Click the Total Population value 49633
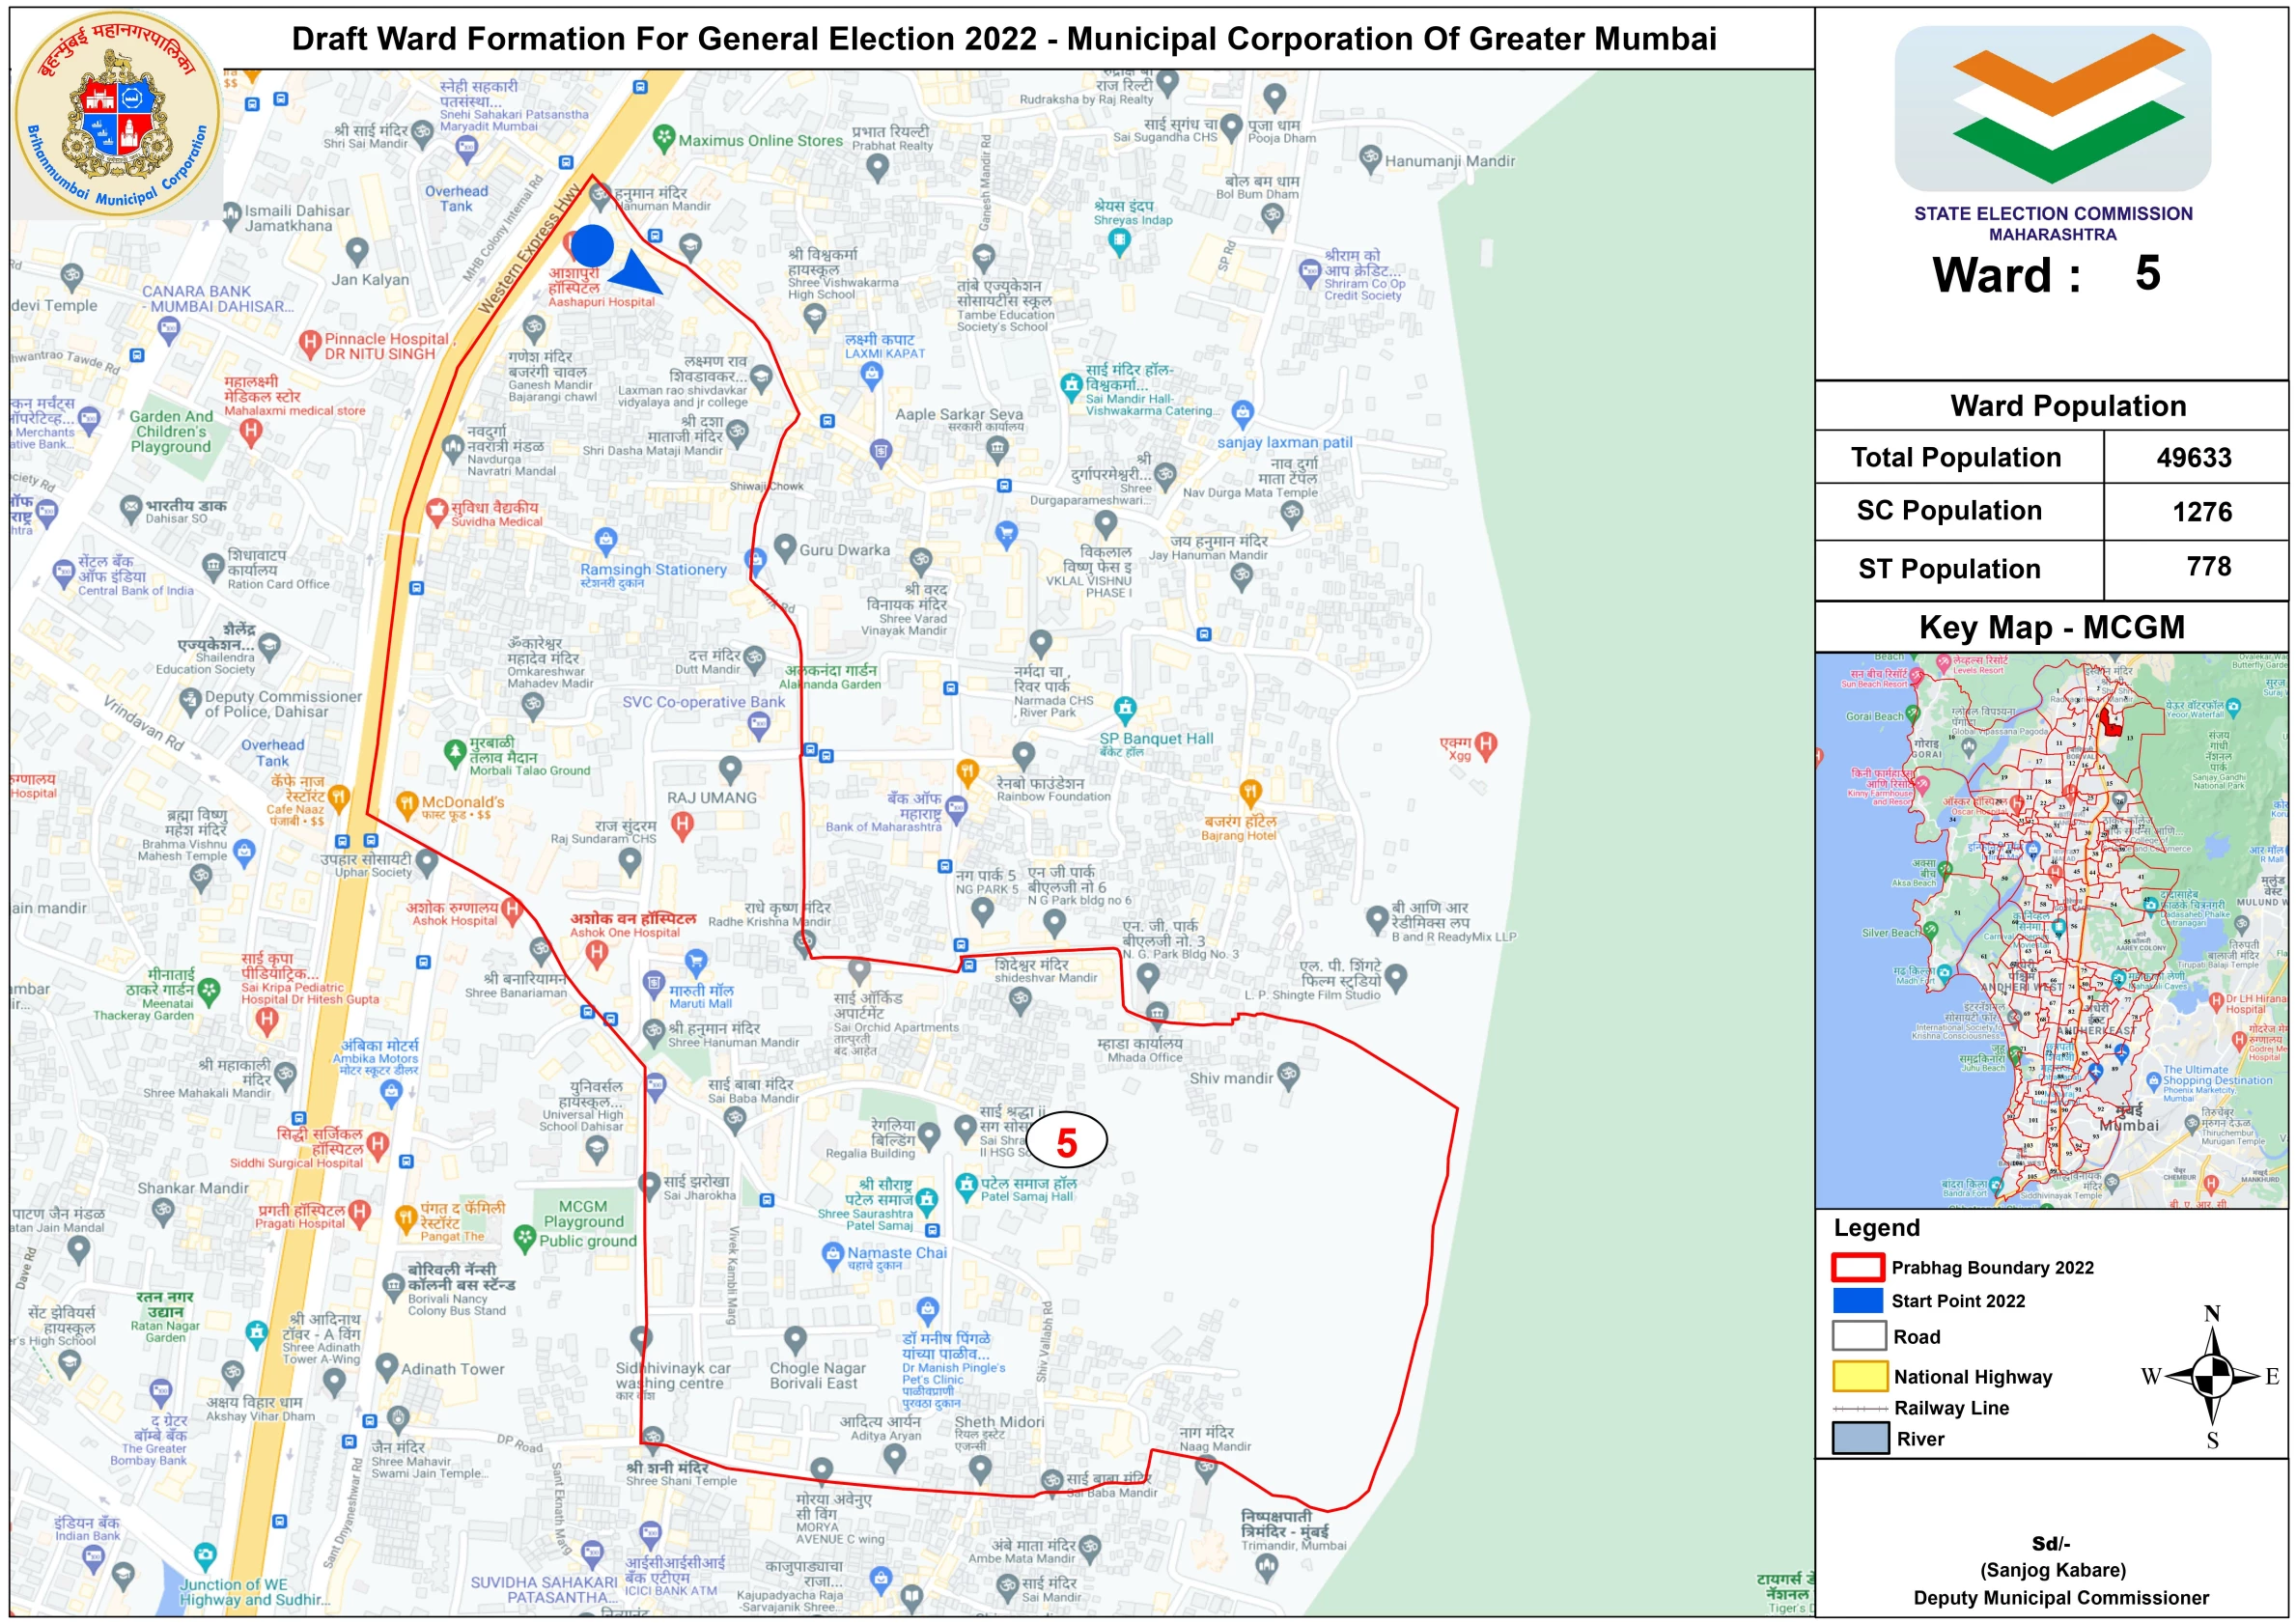 click(x=2193, y=458)
